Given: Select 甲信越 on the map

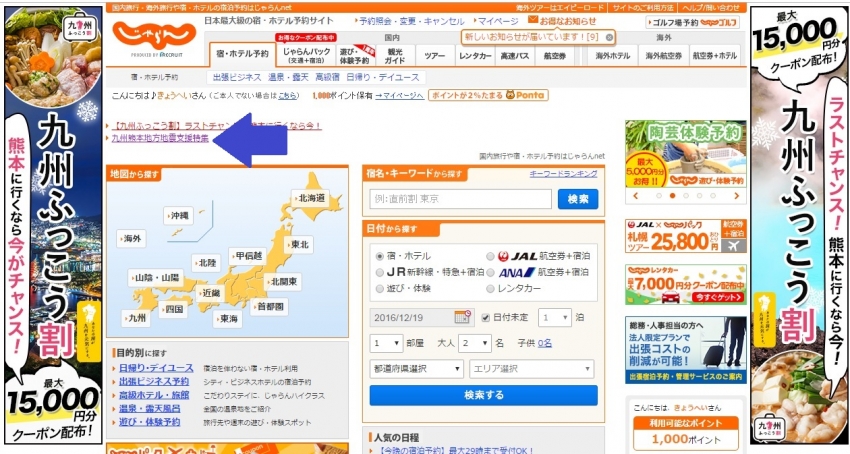Looking at the screenshot, I should [248, 255].
